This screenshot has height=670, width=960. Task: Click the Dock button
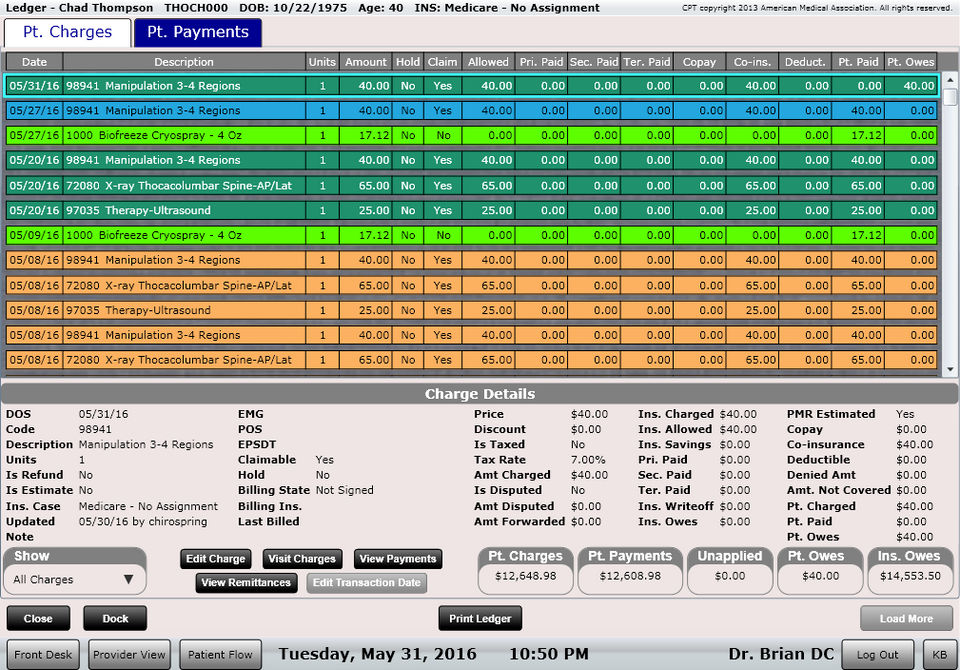[x=115, y=619]
